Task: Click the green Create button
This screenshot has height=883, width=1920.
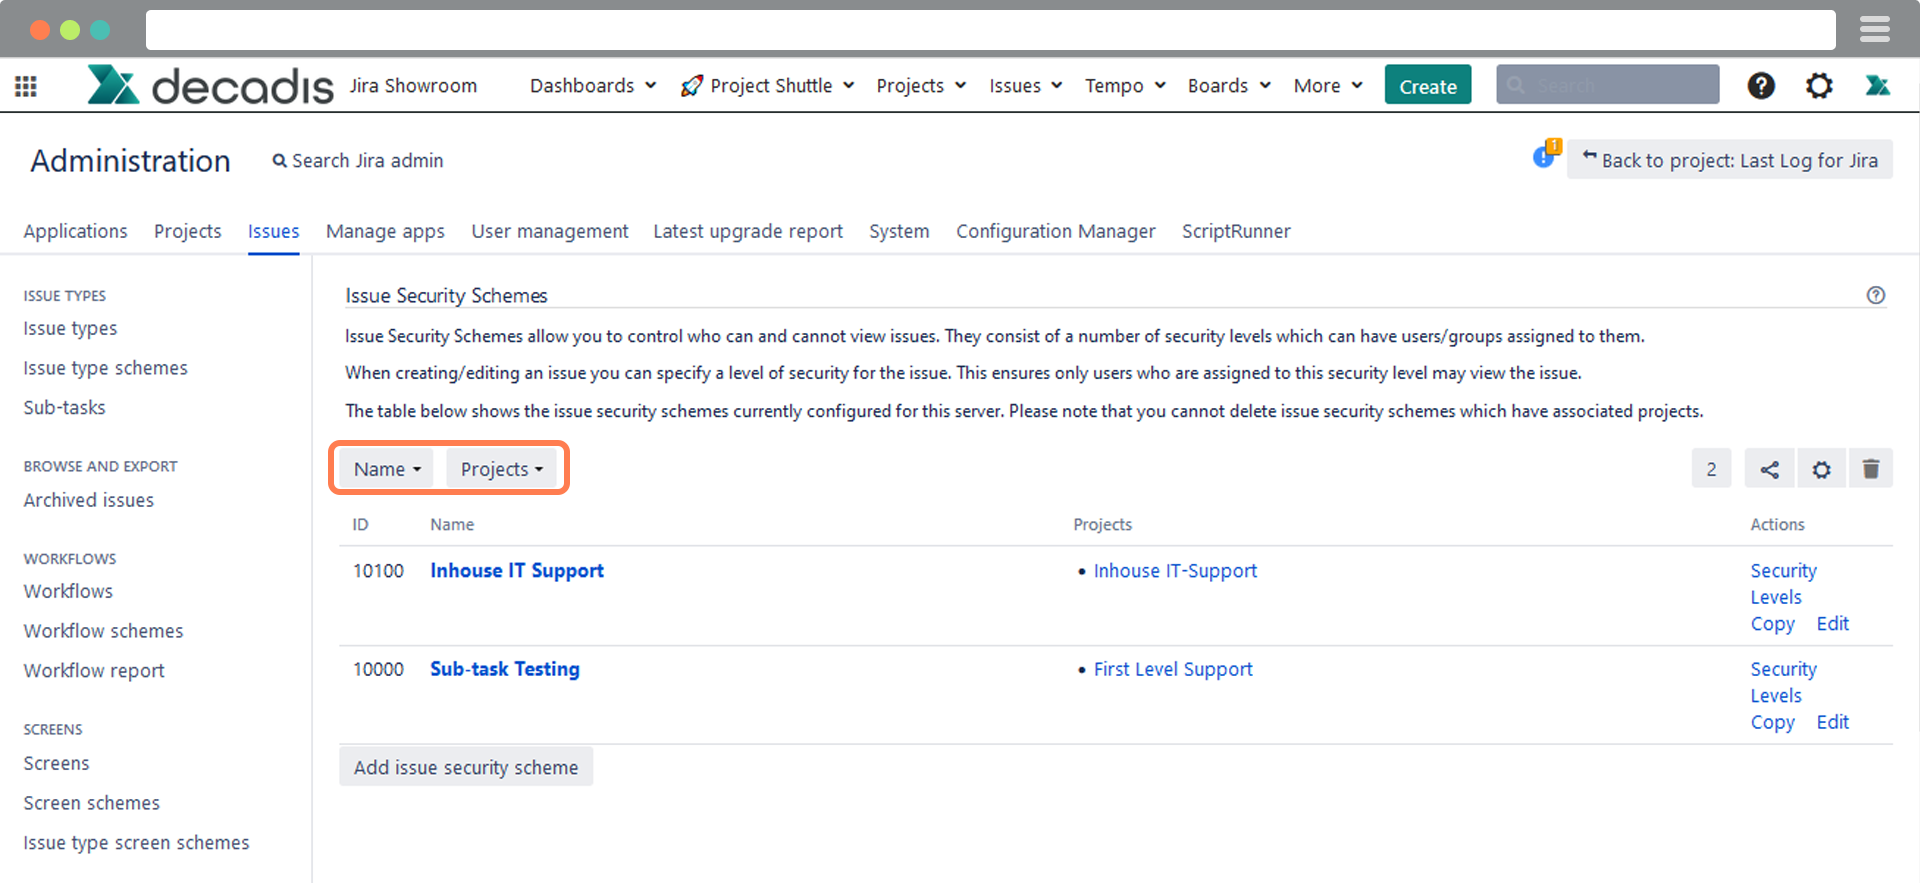Action: pyautogui.click(x=1427, y=86)
